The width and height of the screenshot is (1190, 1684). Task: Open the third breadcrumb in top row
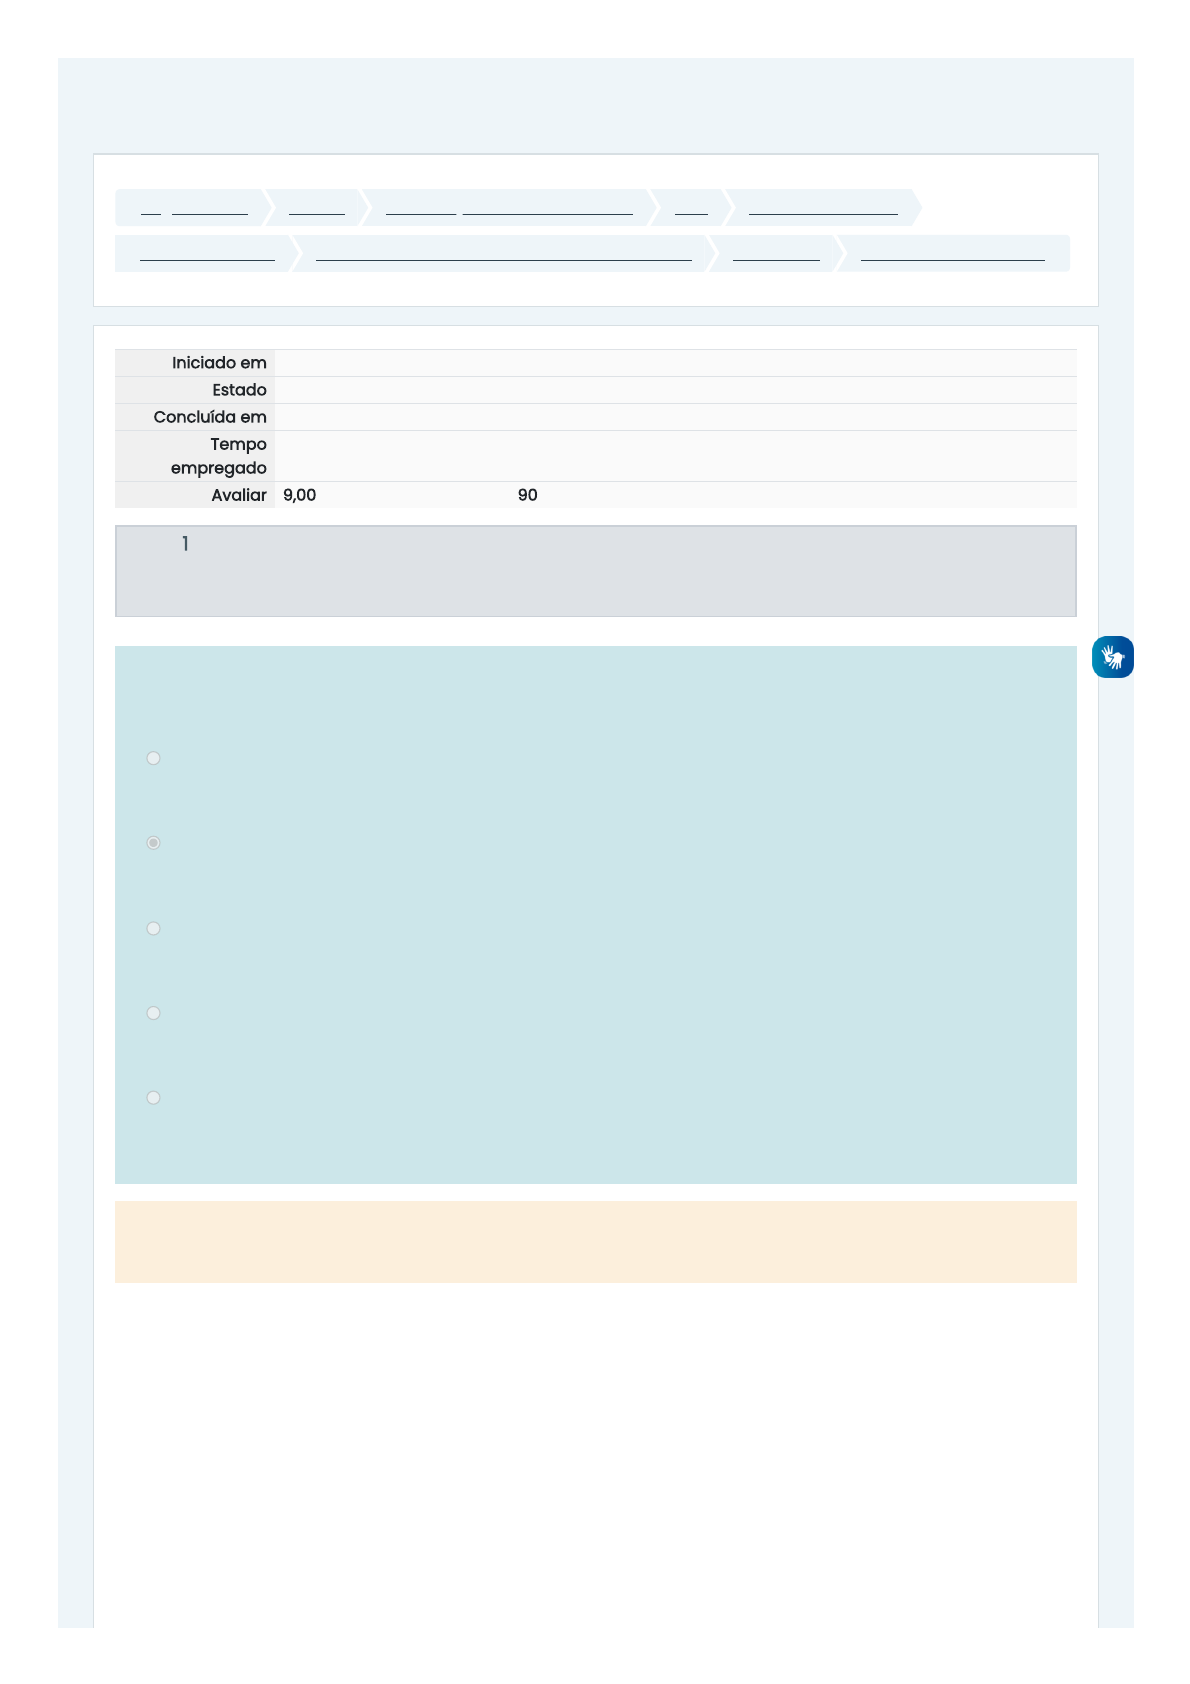point(509,207)
